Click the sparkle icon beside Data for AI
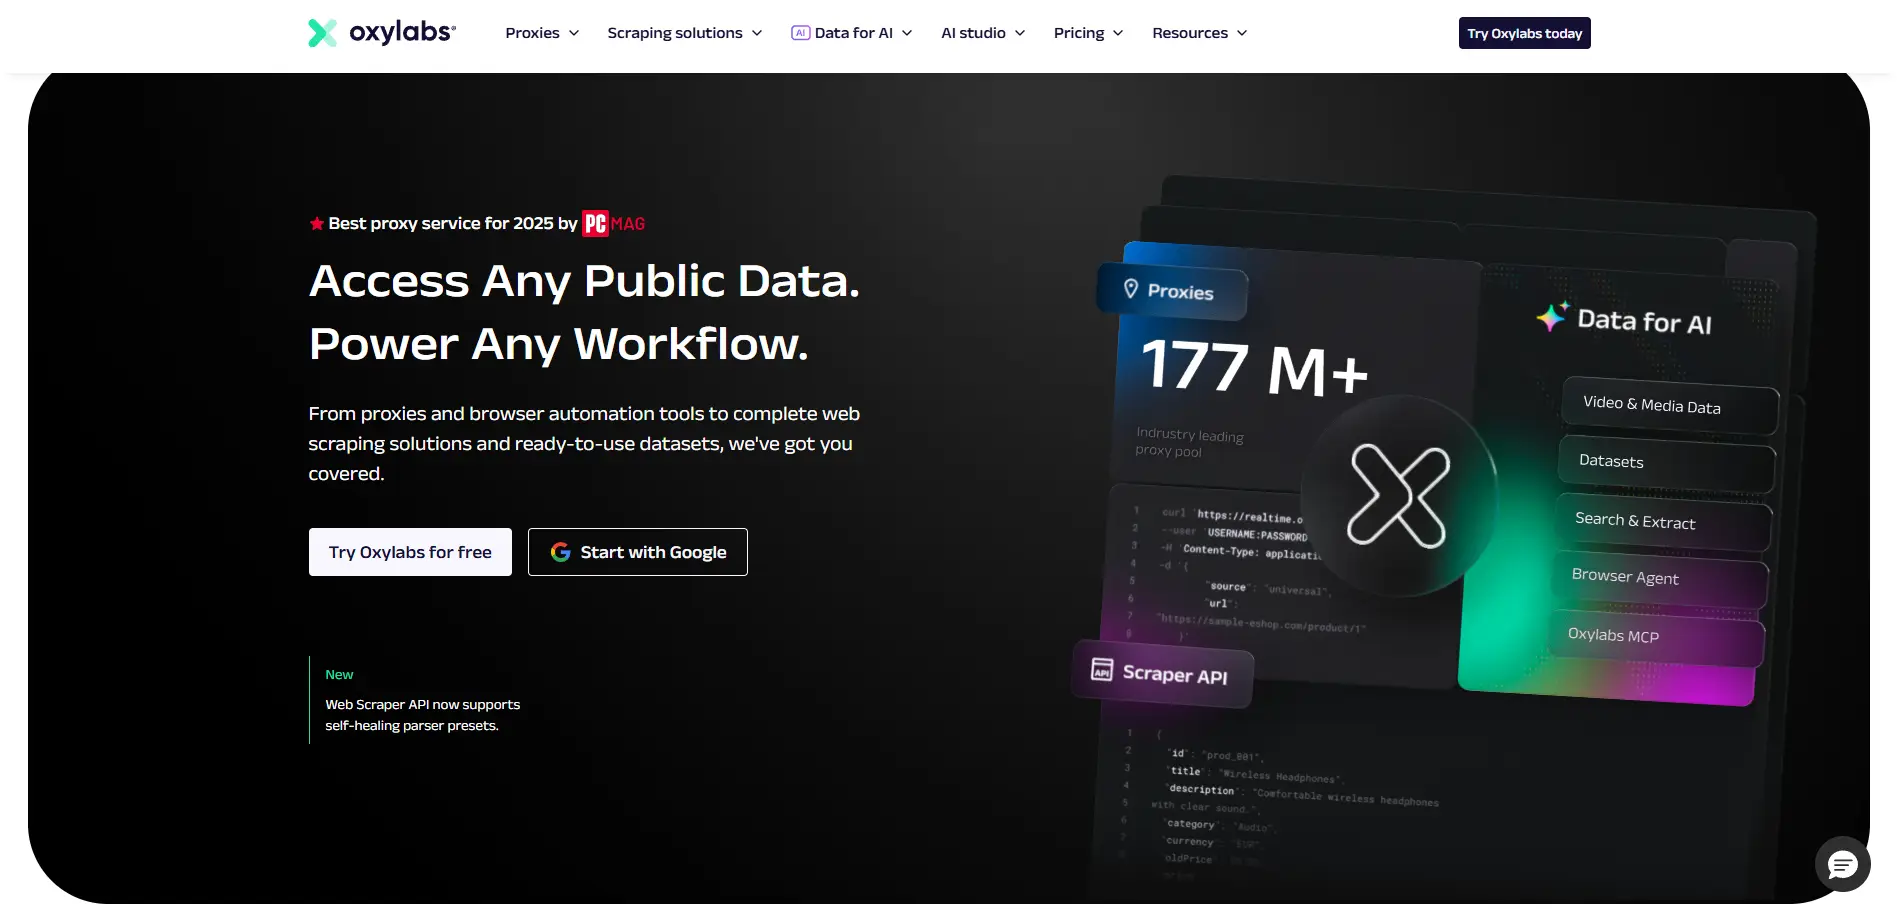Image resolution: width=1897 pixels, height=909 pixels. (x=1552, y=317)
